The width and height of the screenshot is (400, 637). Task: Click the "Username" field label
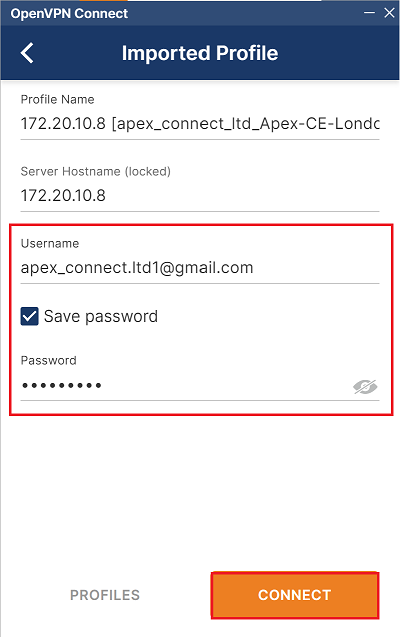click(x=50, y=243)
